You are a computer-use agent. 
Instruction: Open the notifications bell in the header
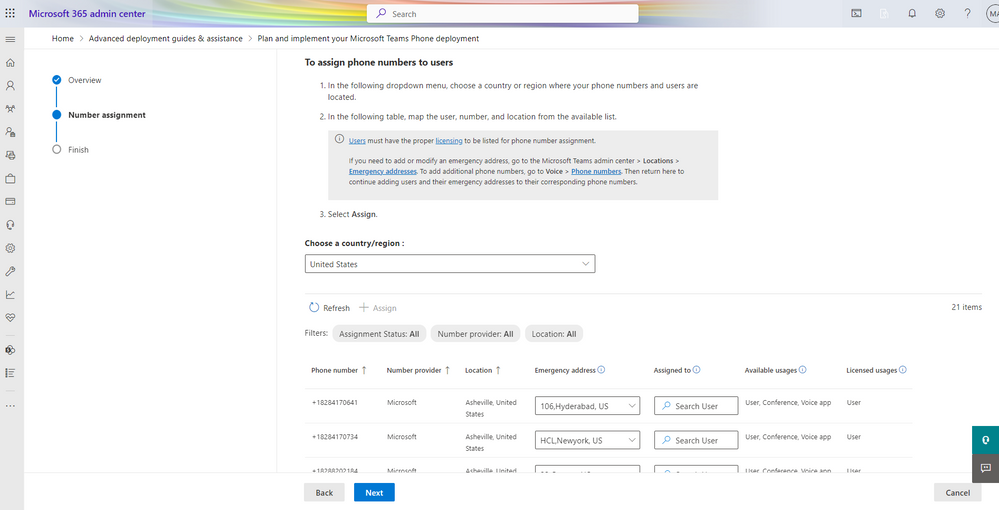point(912,13)
